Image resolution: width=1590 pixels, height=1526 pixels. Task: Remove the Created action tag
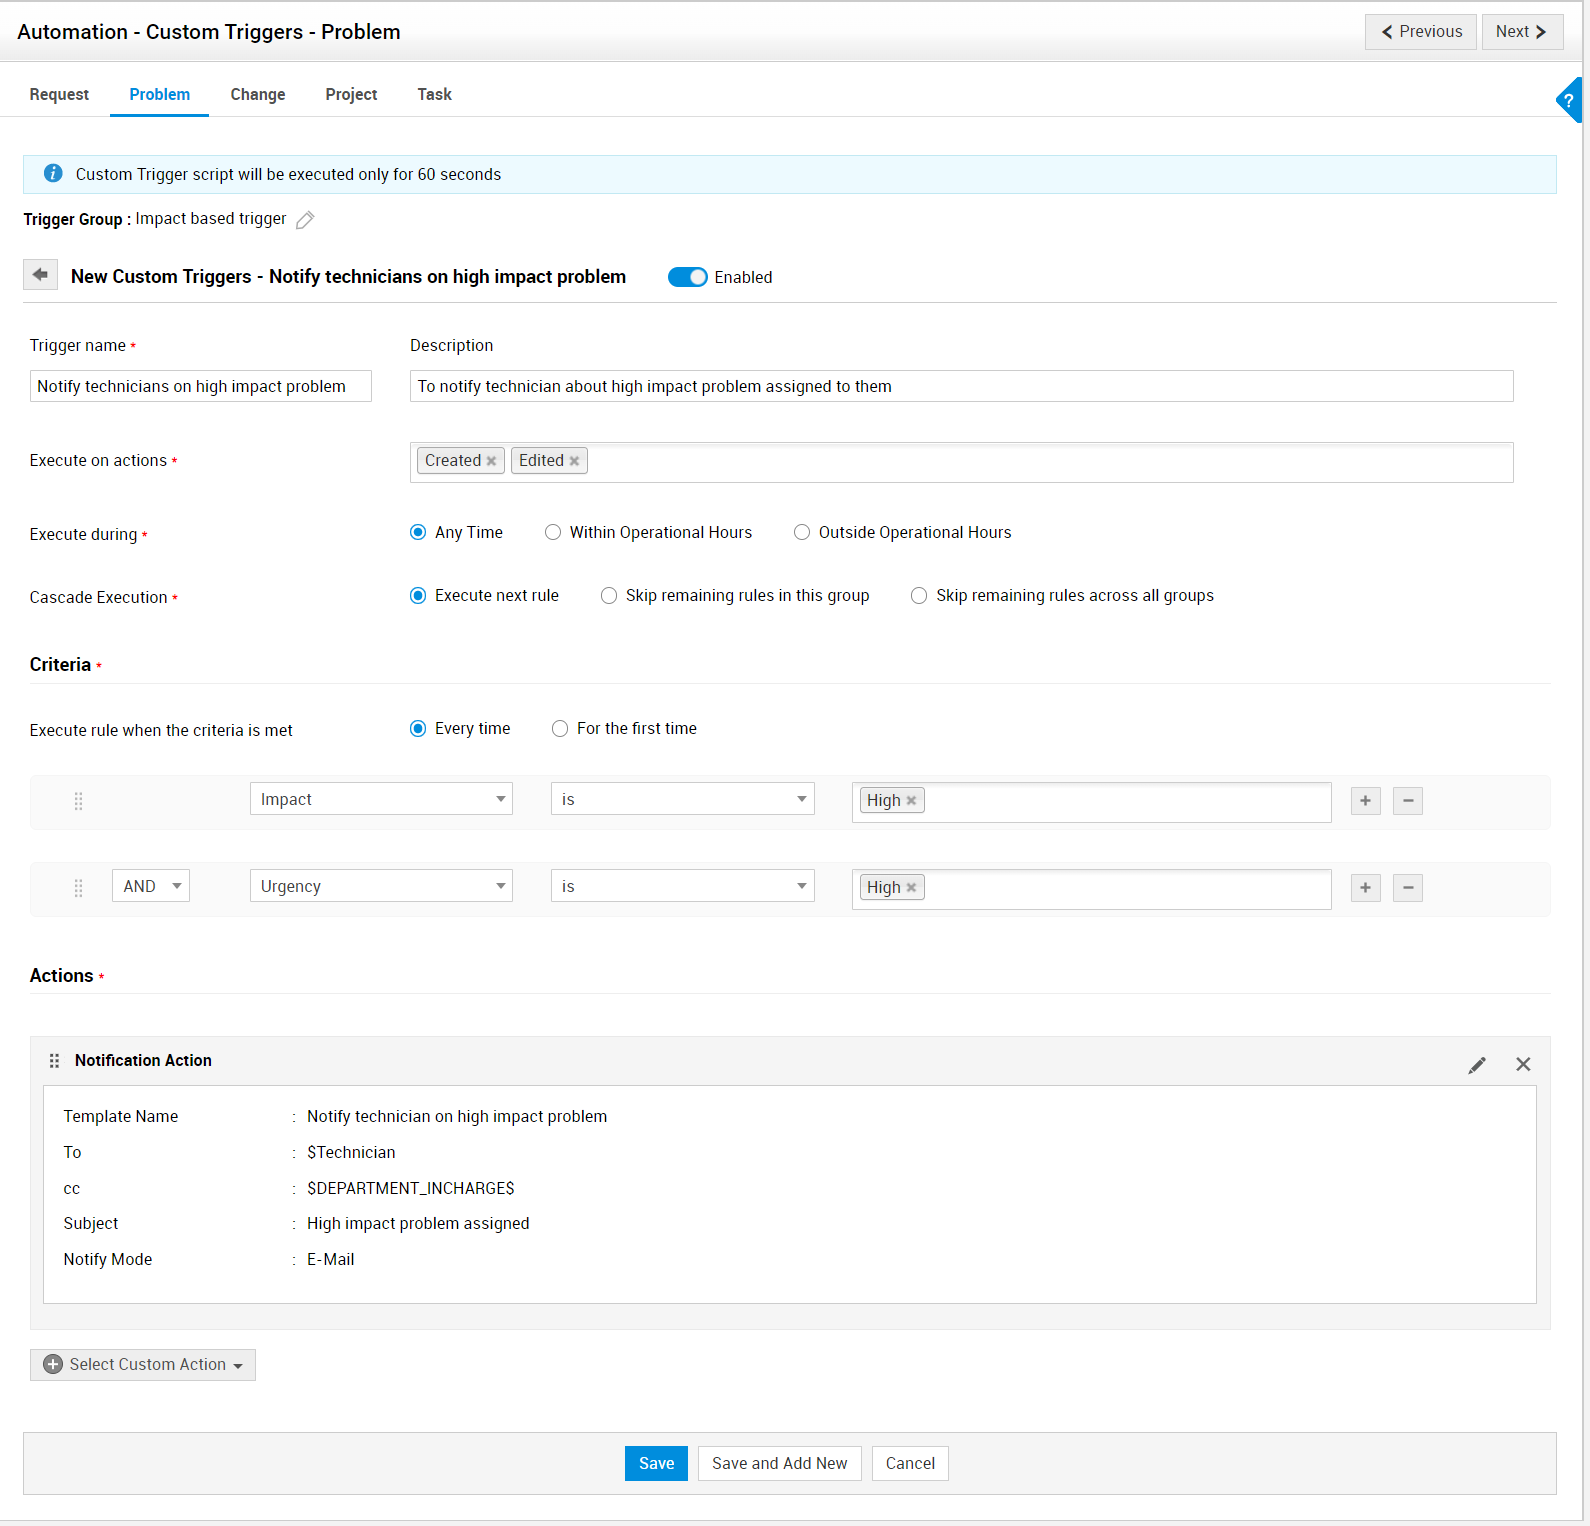491,461
